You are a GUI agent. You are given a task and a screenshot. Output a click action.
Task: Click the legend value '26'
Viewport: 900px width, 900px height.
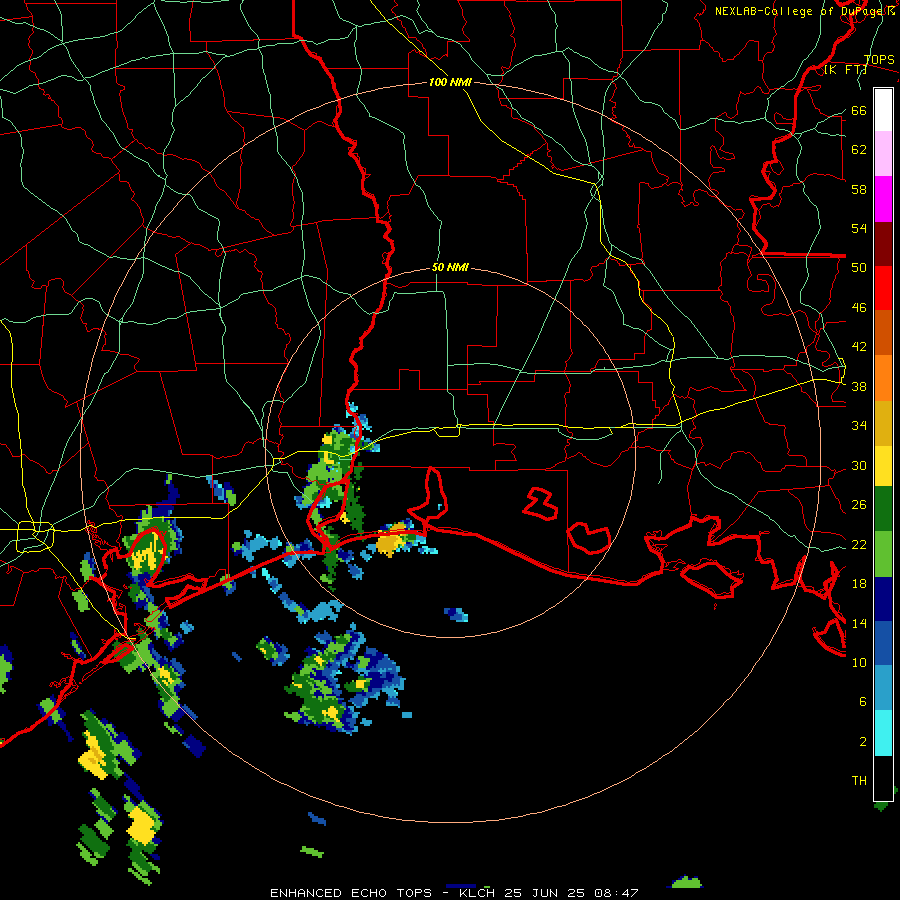coord(859,505)
